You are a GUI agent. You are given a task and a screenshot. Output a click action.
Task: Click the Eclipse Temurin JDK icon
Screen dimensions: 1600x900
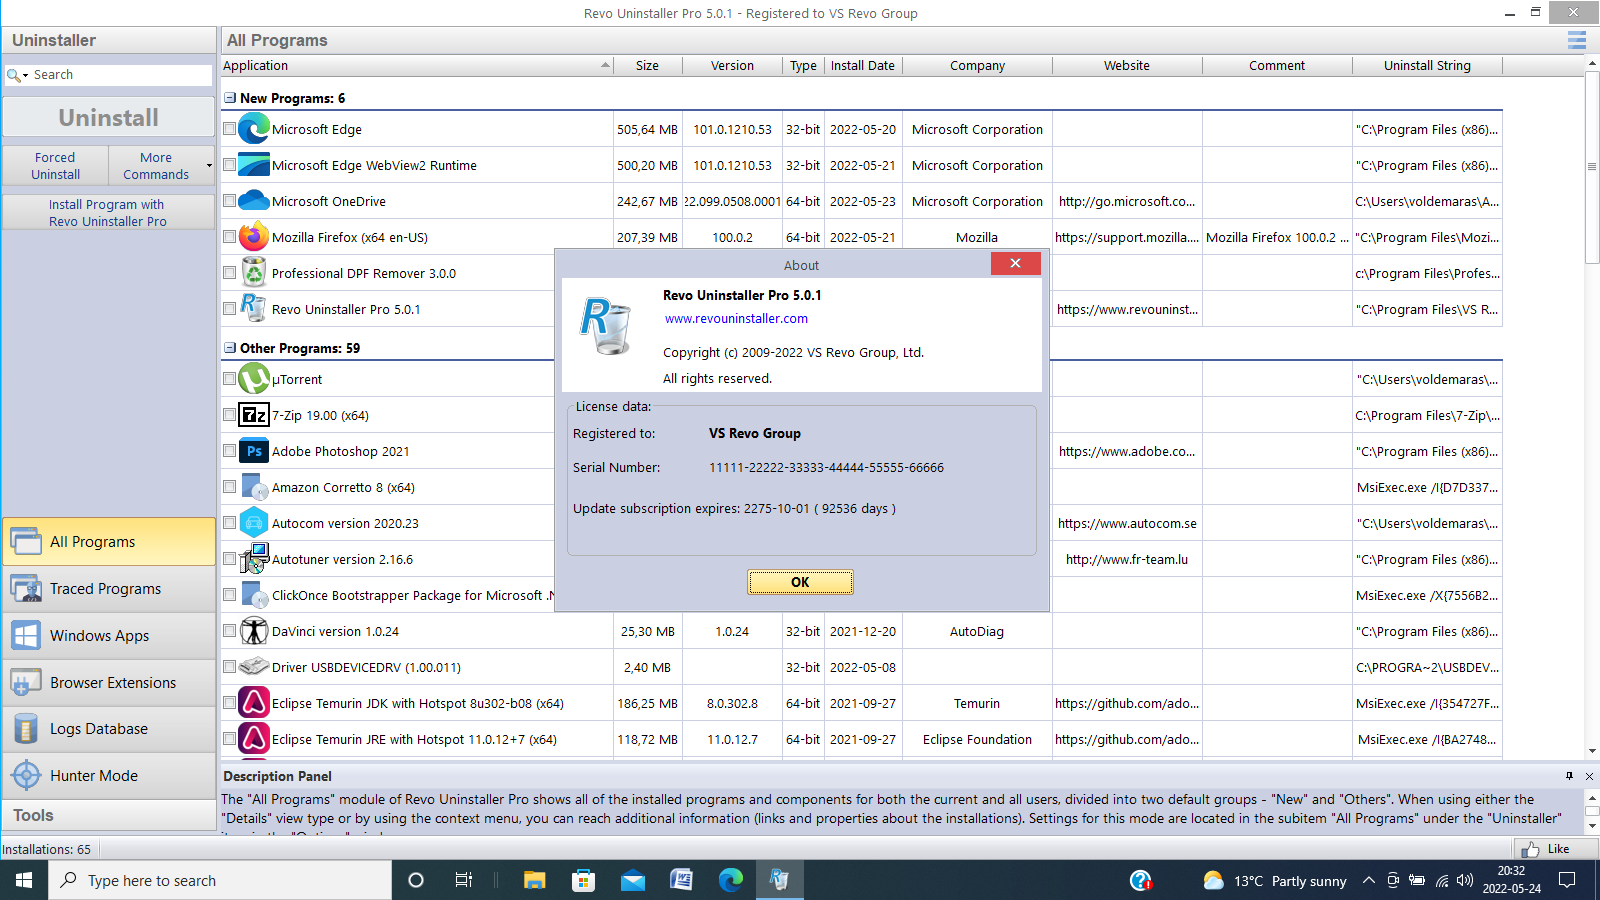click(254, 703)
